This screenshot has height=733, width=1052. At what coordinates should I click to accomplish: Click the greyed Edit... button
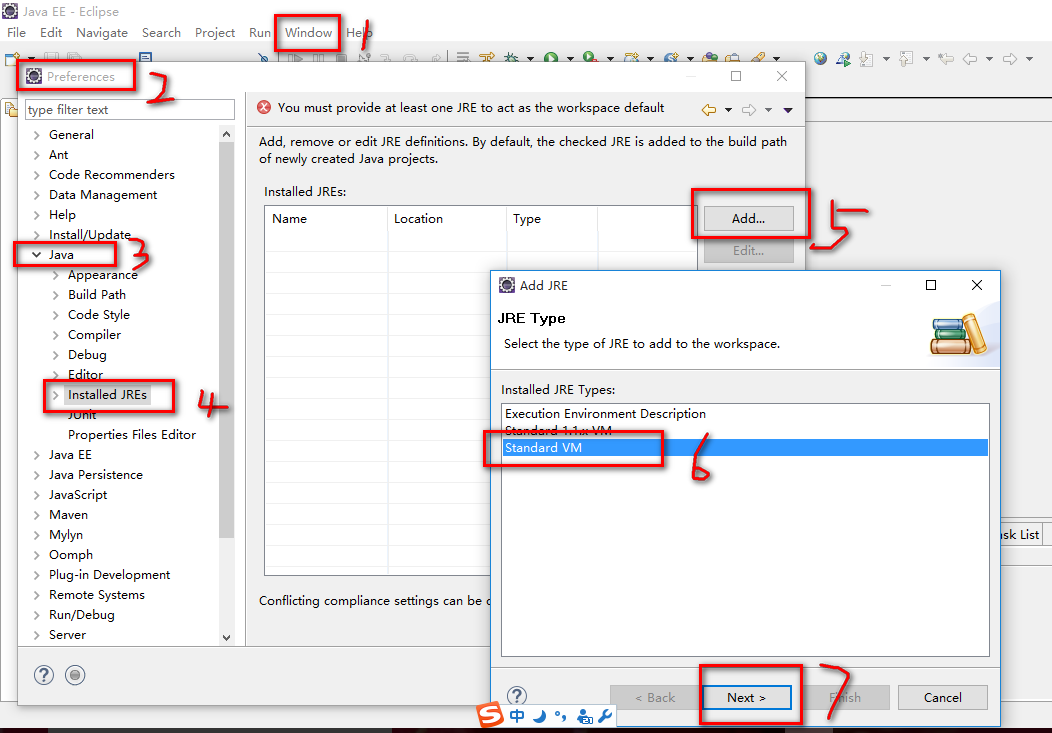748,250
